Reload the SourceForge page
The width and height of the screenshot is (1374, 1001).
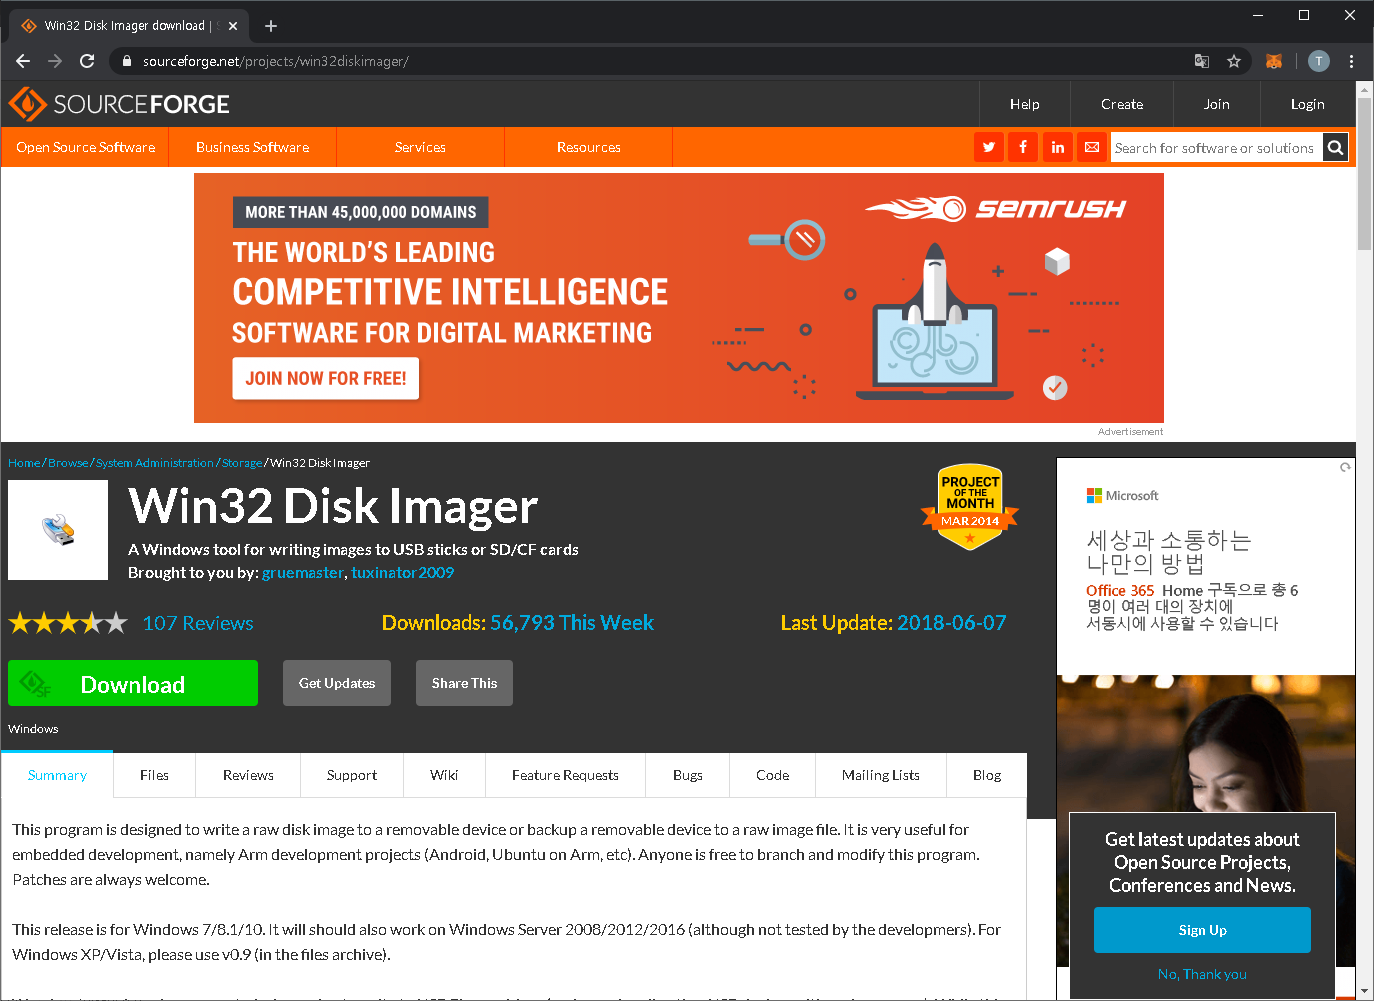[87, 61]
